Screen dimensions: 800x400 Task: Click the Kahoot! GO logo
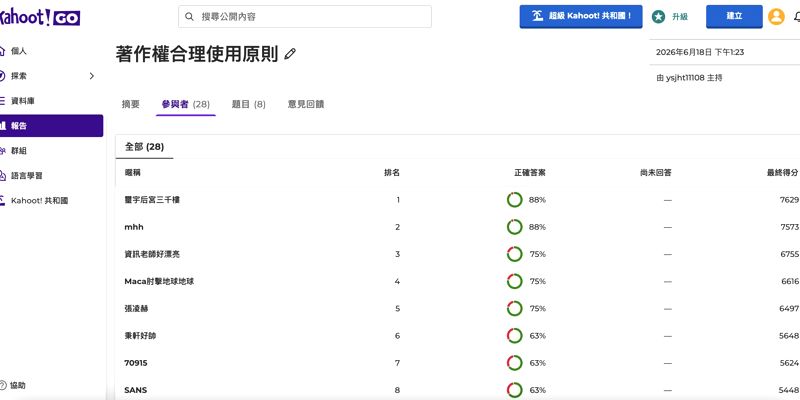click(x=40, y=18)
